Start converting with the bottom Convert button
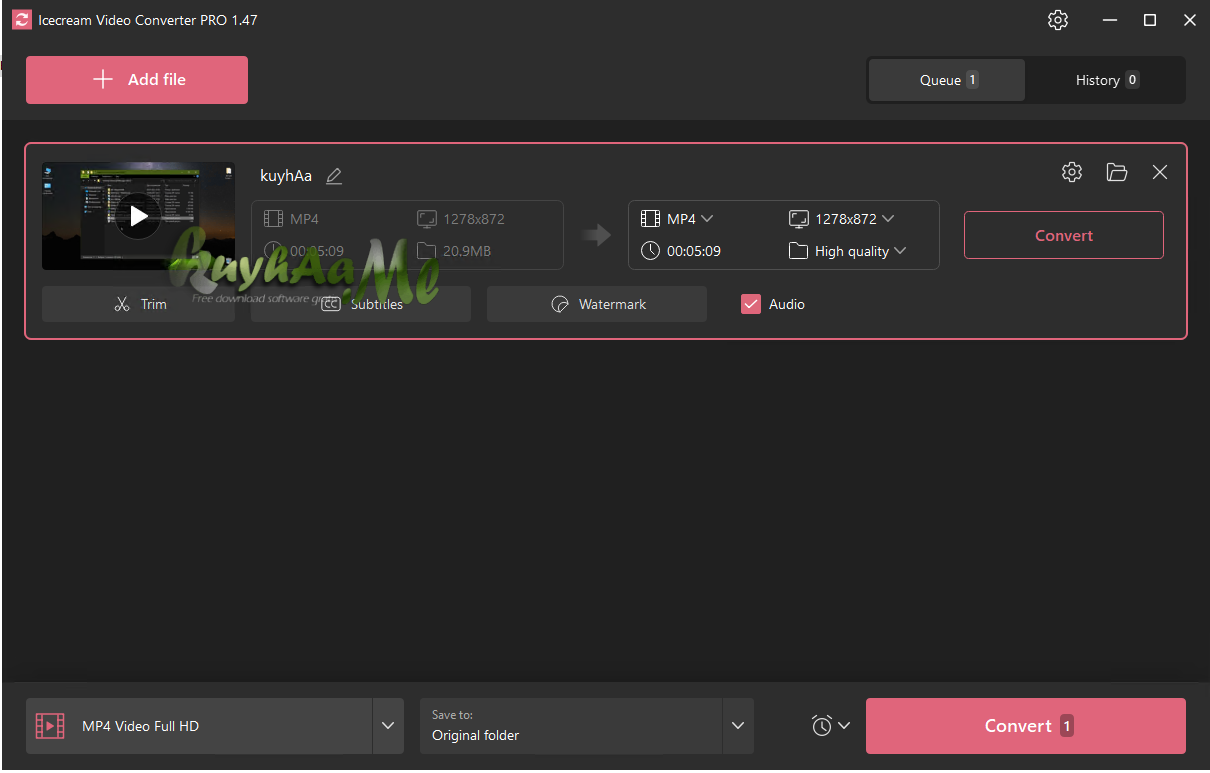 (x=1026, y=726)
